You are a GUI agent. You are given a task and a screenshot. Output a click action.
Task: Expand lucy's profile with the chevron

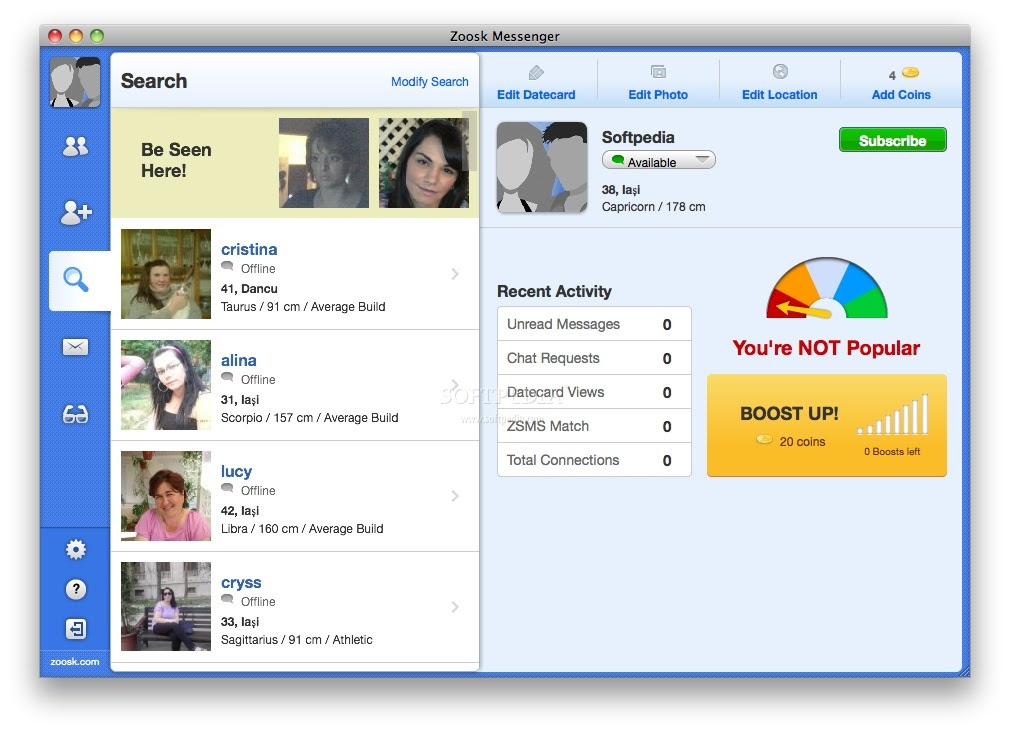pos(455,496)
